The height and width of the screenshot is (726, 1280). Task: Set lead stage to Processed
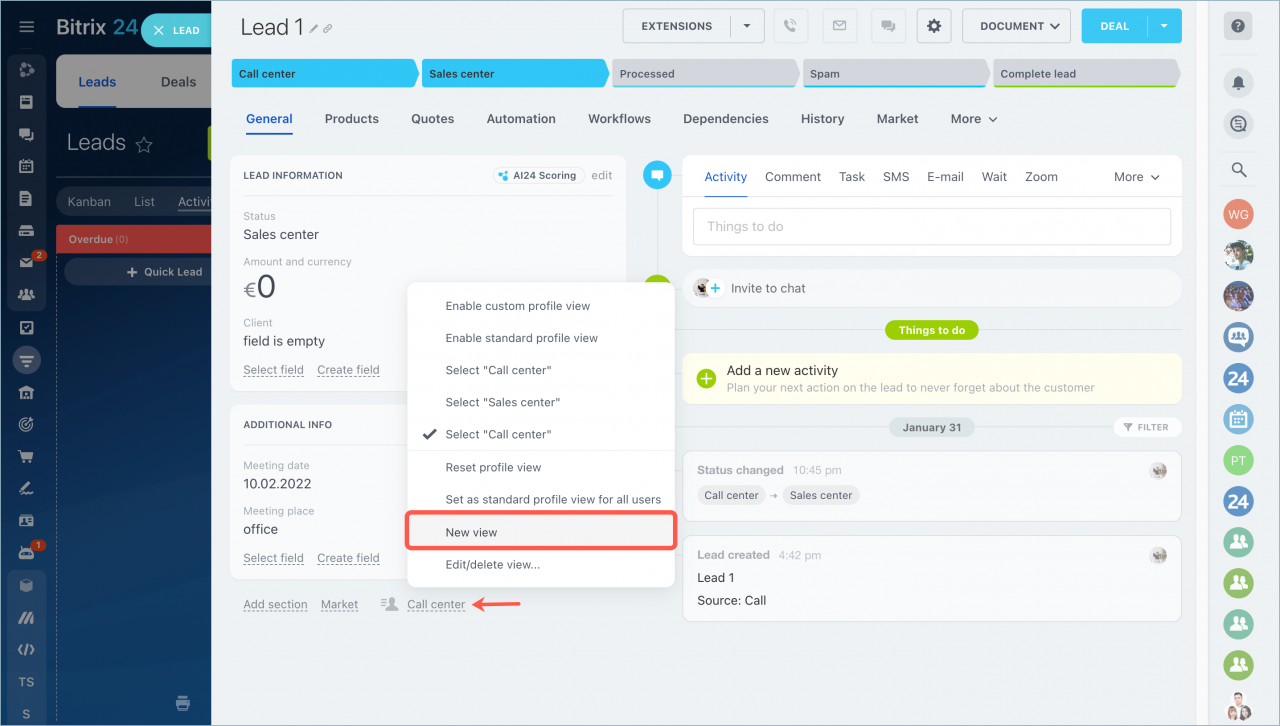coord(704,73)
